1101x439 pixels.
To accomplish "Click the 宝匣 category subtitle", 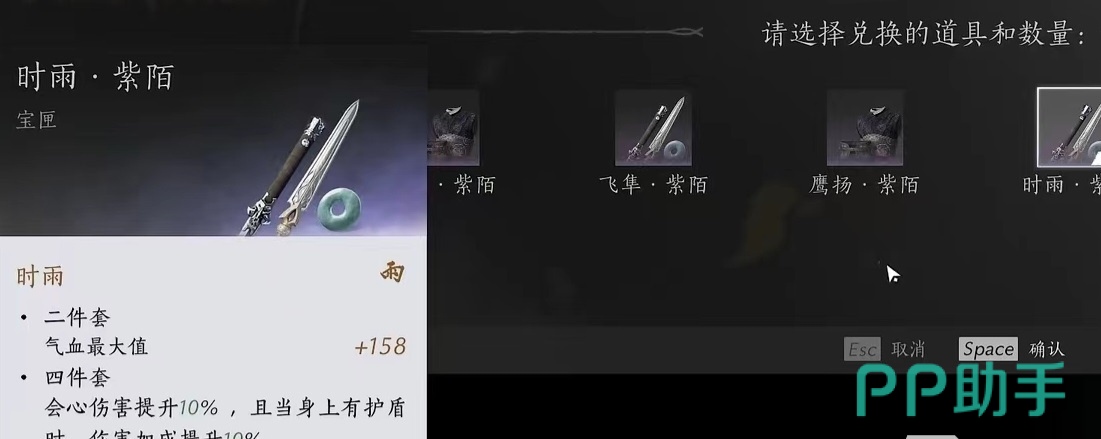I will point(36,120).
